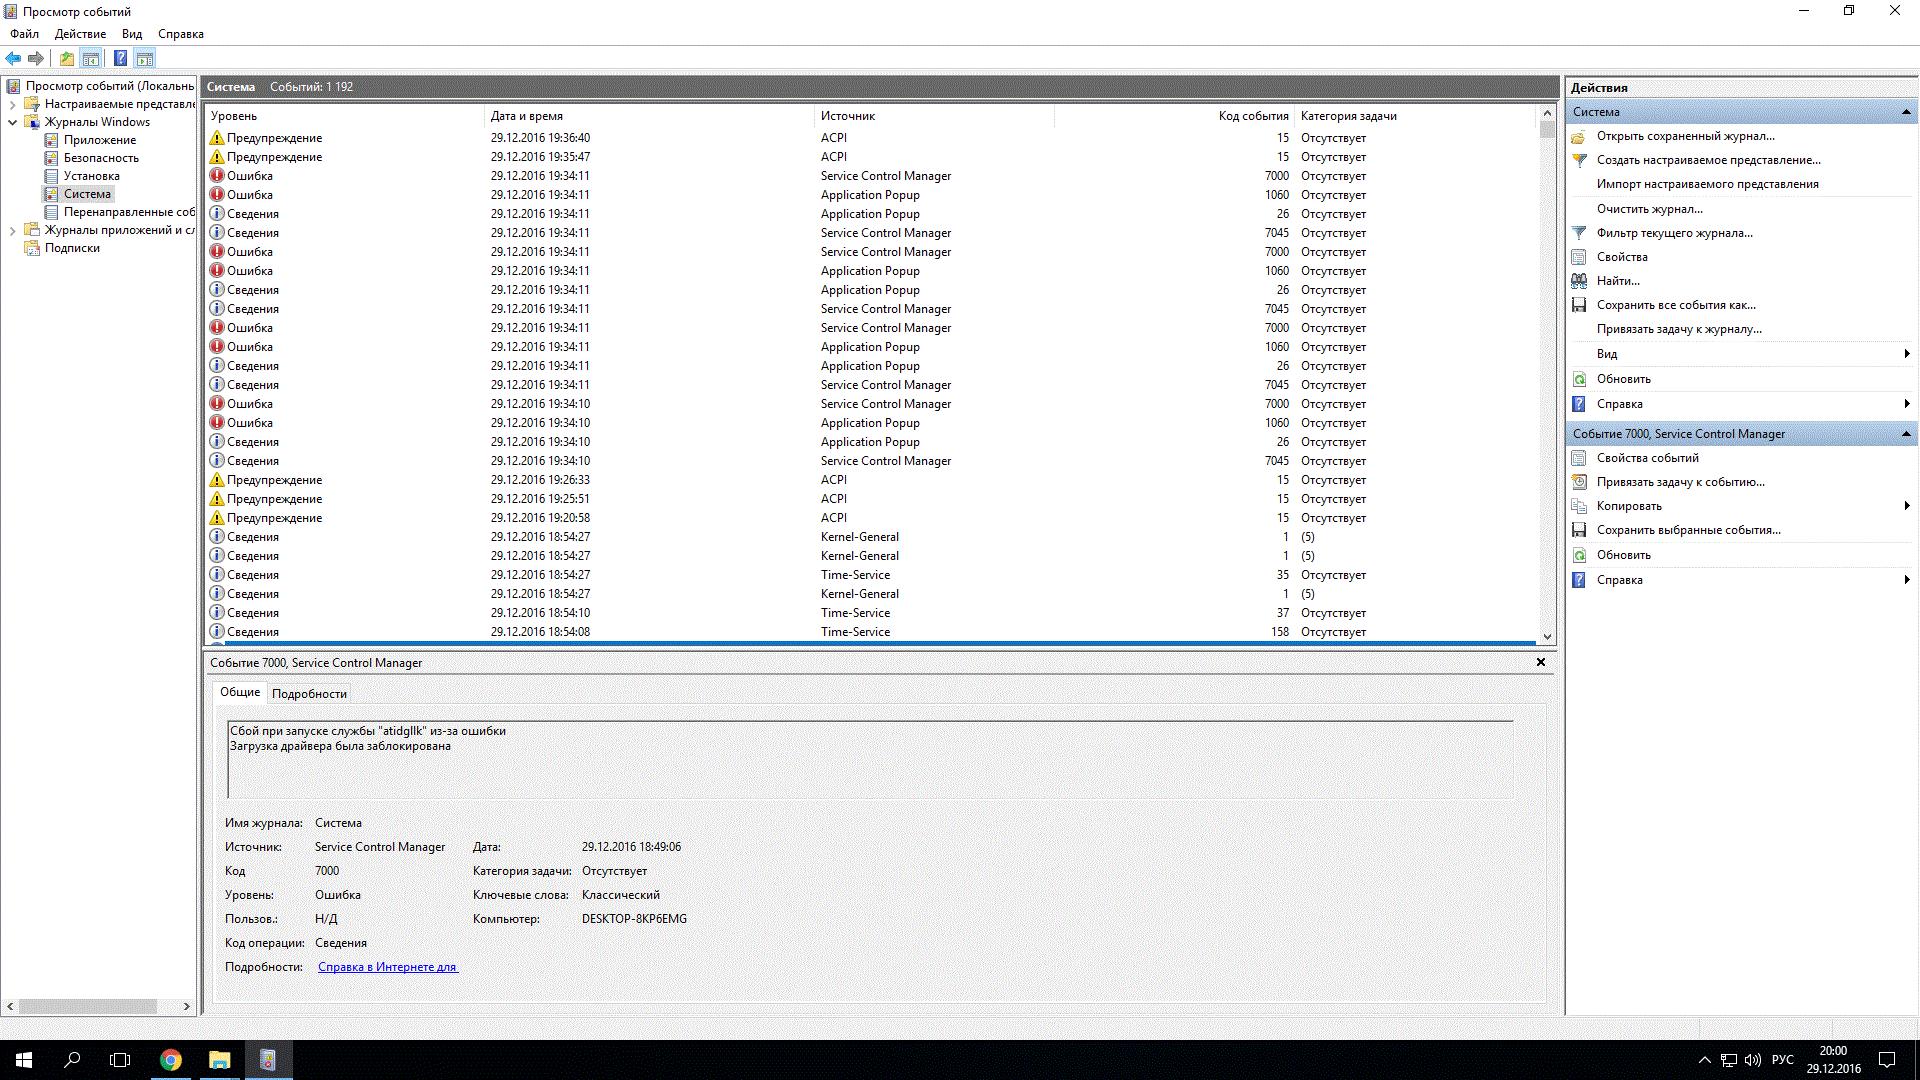The width and height of the screenshot is (1920, 1080).
Task: Expand the "Настраиваемые представления" tree node
Action: pyautogui.click(x=12, y=104)
